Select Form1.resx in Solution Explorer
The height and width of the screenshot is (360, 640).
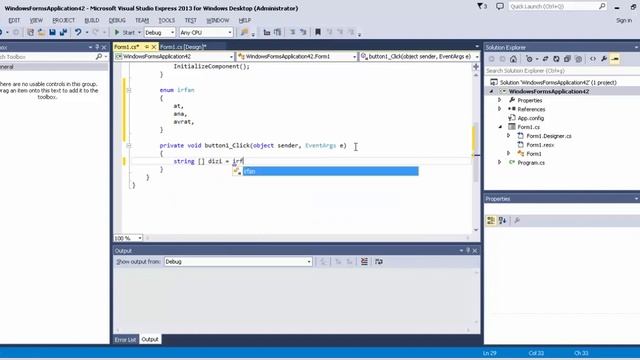[x=540, y=145]
